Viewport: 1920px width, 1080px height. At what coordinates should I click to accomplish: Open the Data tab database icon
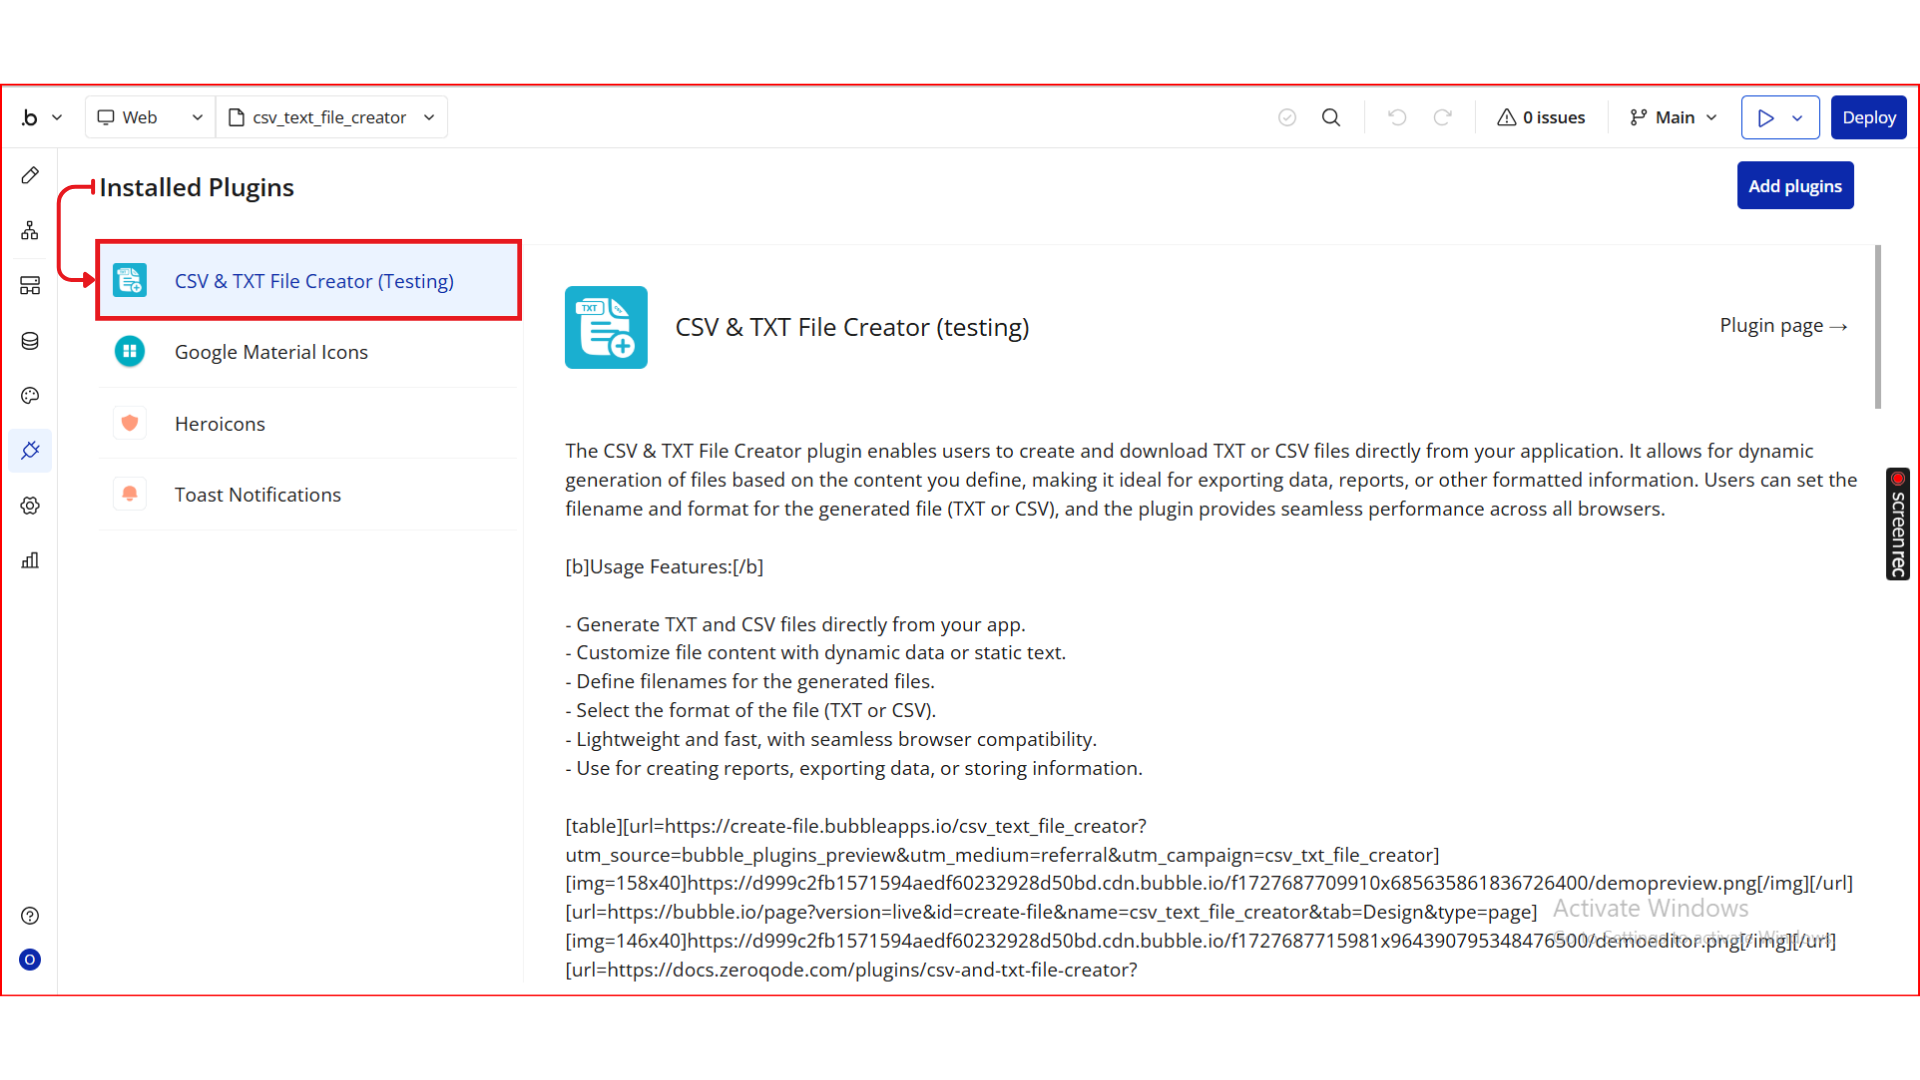tap(30, 341)
